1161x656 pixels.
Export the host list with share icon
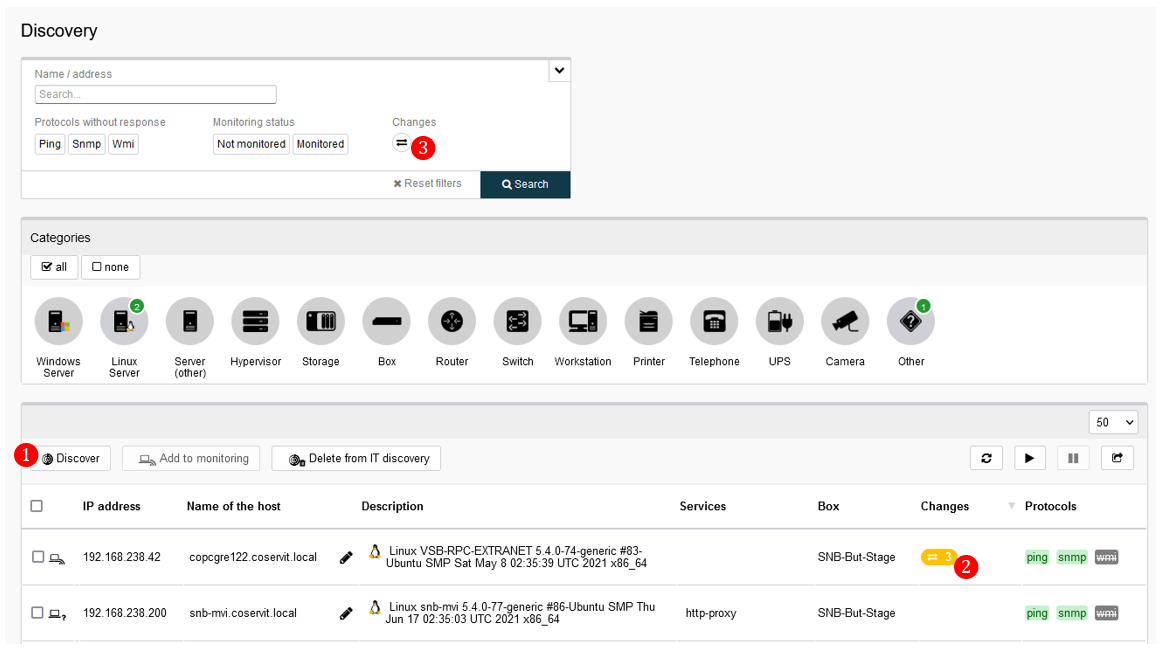1117,458
